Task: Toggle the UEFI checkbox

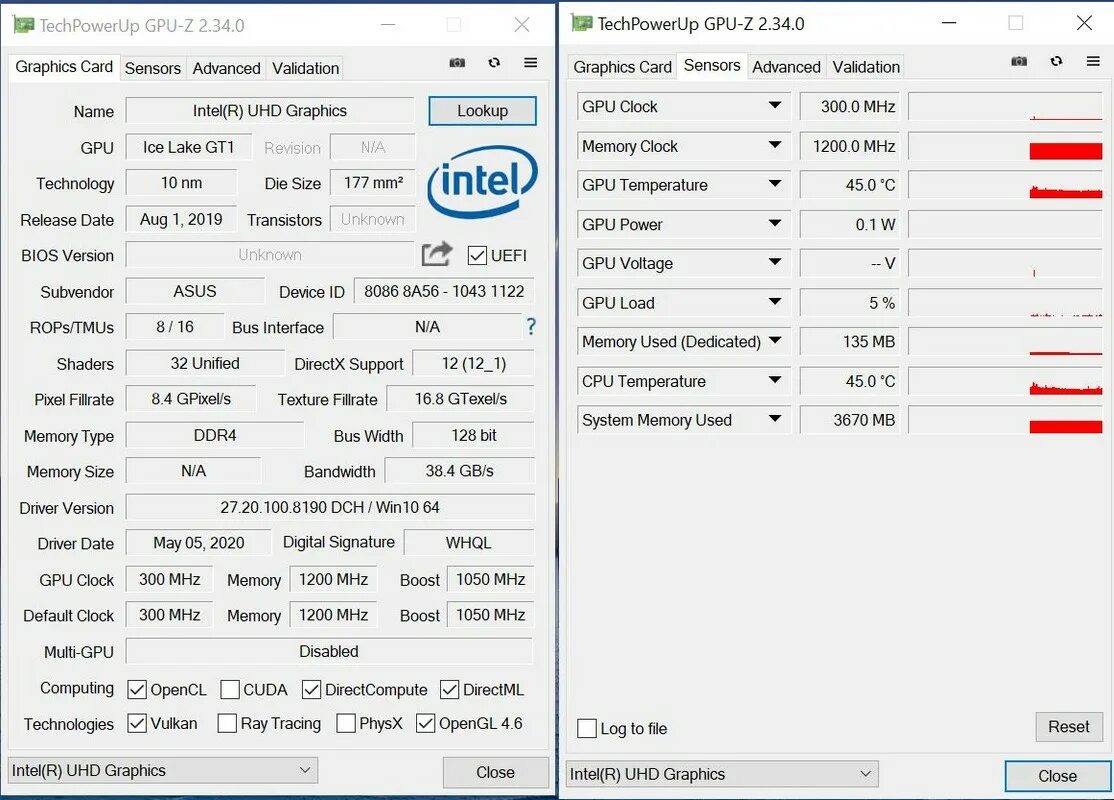Action: pyautogui.click(x=477, y=256)
